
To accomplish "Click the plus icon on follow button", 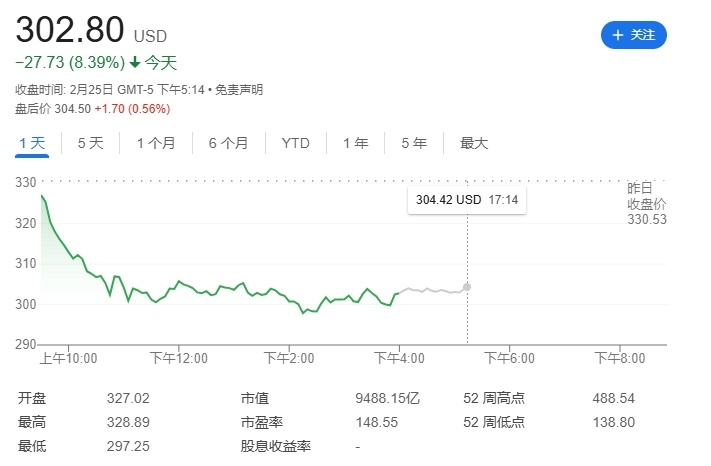I will click(x=617, y=35).
